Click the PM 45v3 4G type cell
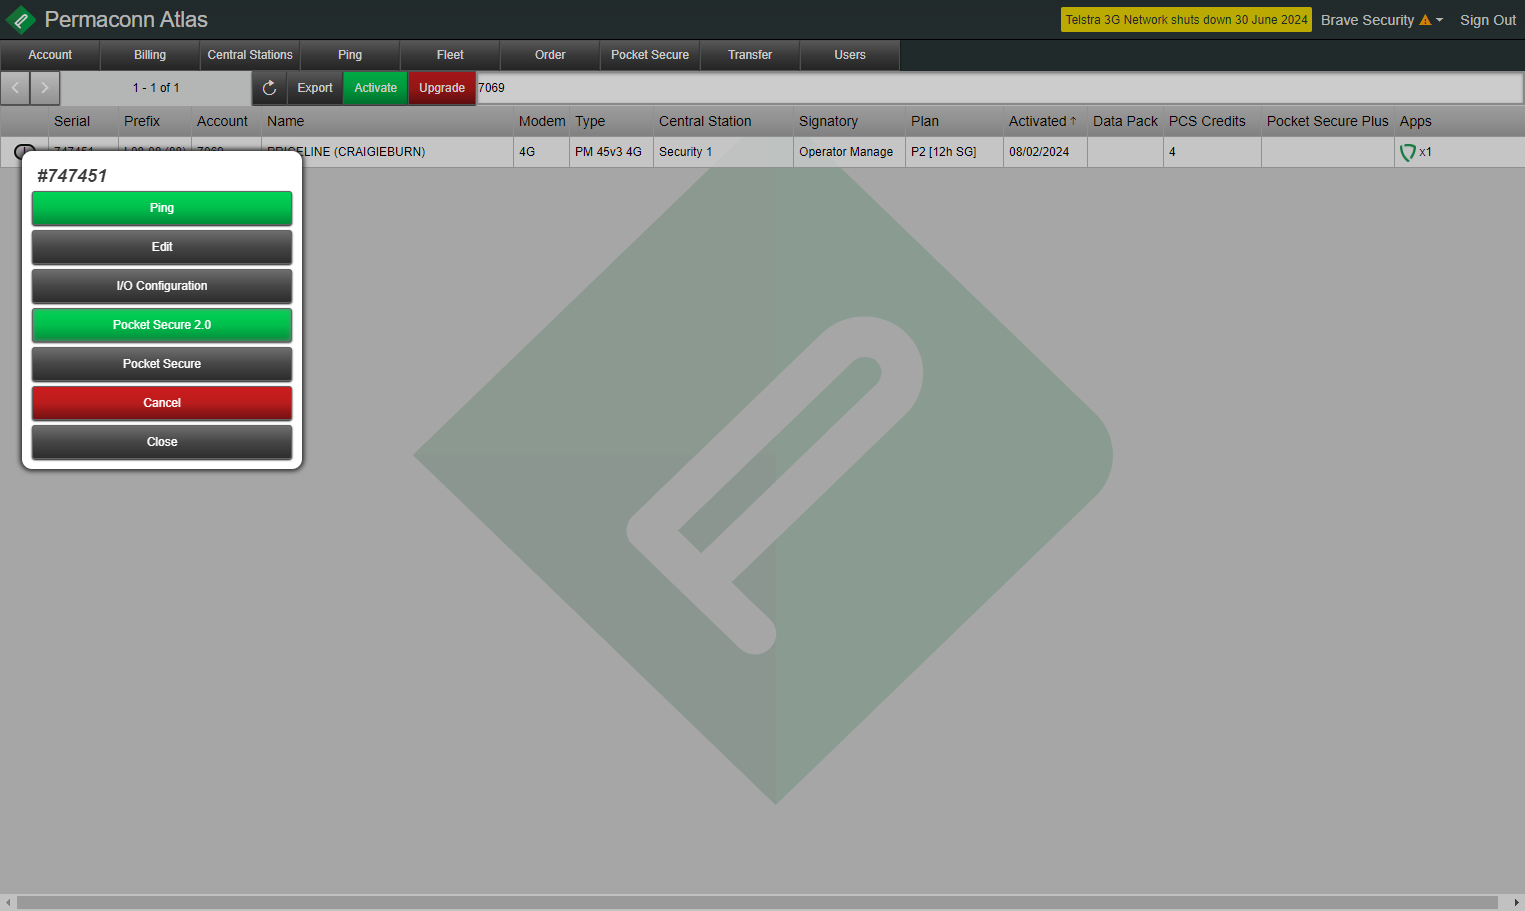The width and height of the screenshot is (1525, 911). [x=611, y=152]
